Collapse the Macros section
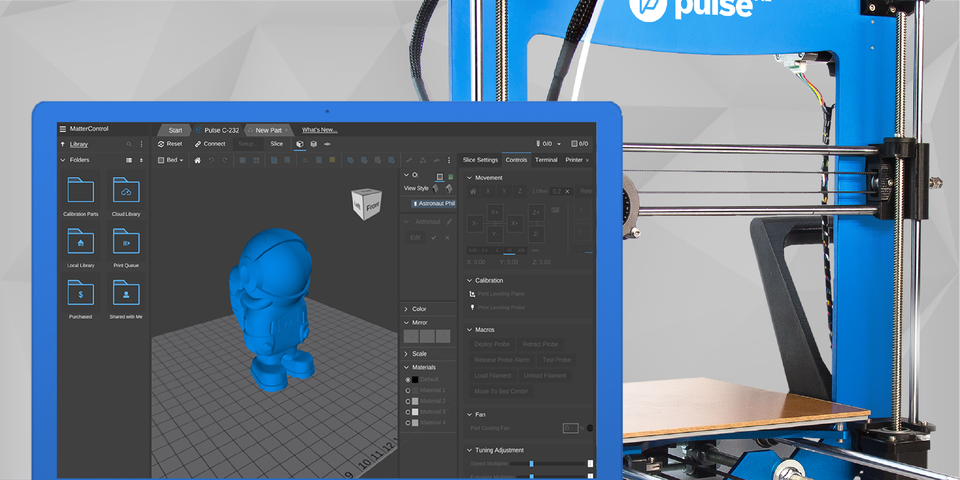Image resolution: width=960 pixels, height=480 pixels. coord(470,330)
